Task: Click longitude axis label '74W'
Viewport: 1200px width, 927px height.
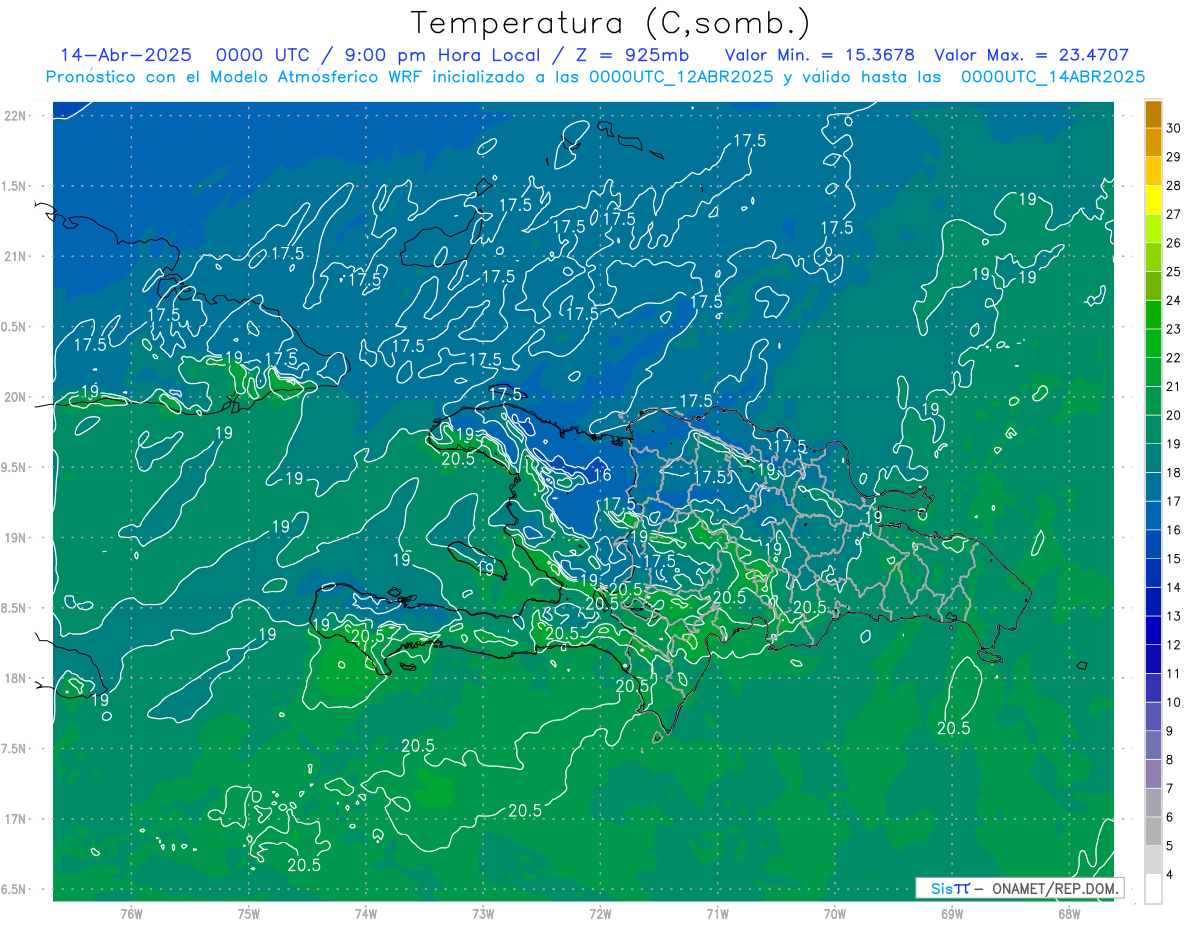Action: pyautogui.click(x=366, y=914)
